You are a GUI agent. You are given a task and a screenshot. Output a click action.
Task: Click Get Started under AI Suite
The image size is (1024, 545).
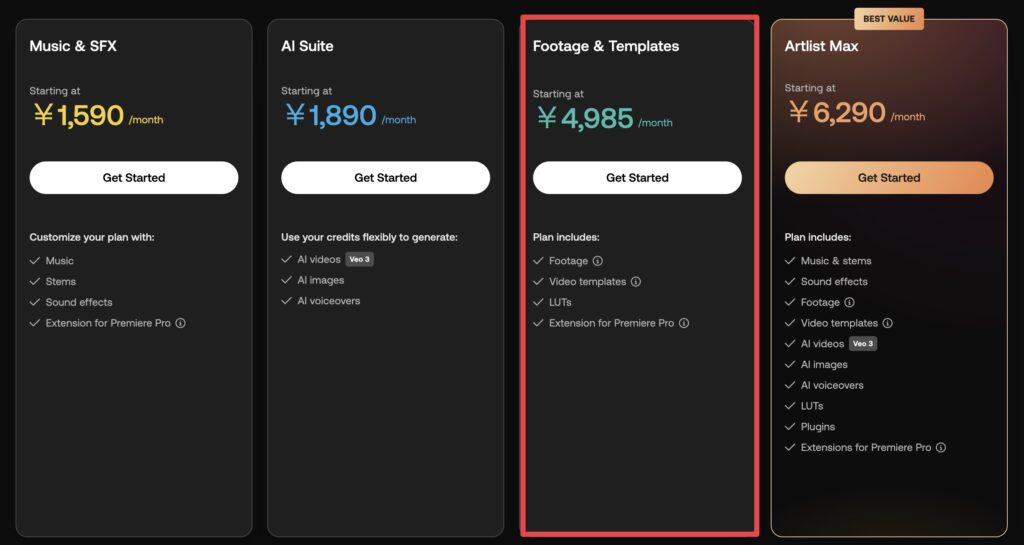(x=385, y=178)
